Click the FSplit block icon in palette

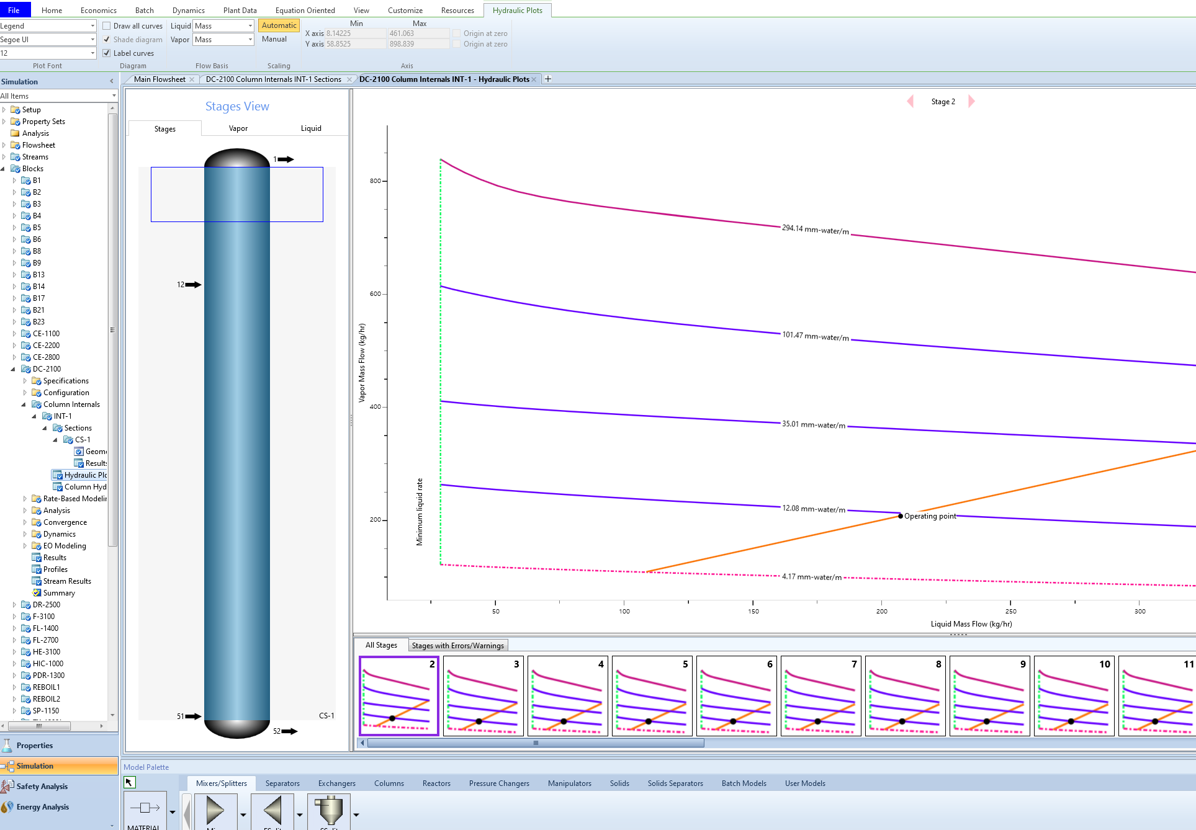coord(272,811)
